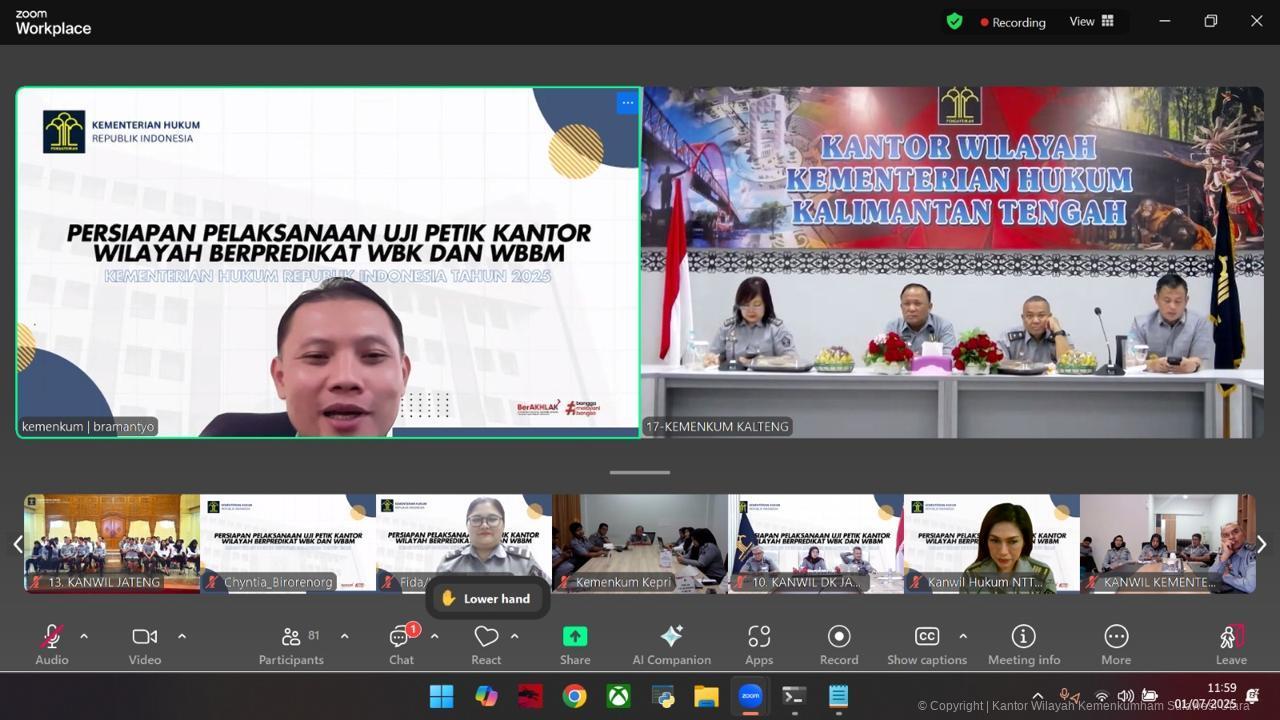This screenshot has width=1280, height=720.
Task: Open the red app icon beside Copilot
Action: 530,696
